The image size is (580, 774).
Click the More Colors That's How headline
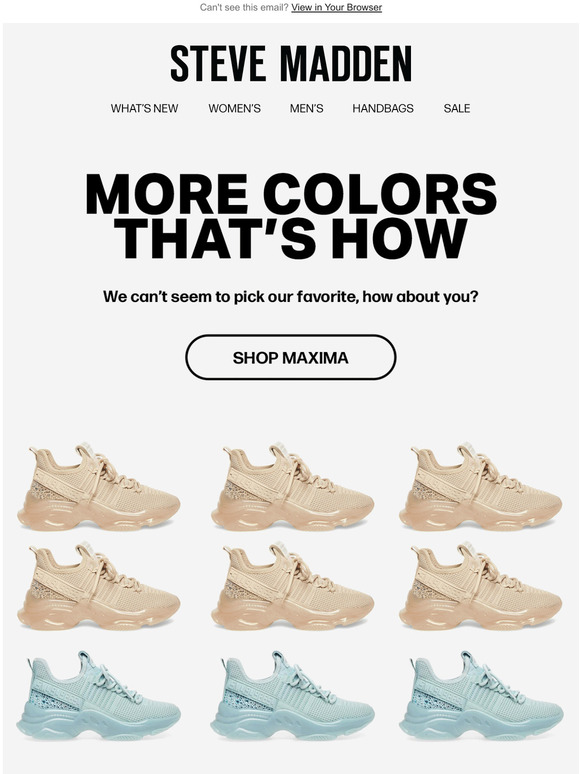pyautogui.click(x=291, y=216)
